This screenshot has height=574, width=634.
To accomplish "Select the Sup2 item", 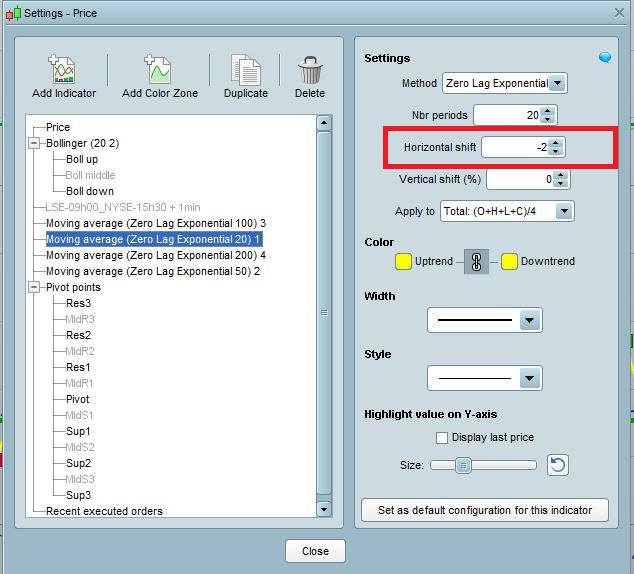I will 78,463.
